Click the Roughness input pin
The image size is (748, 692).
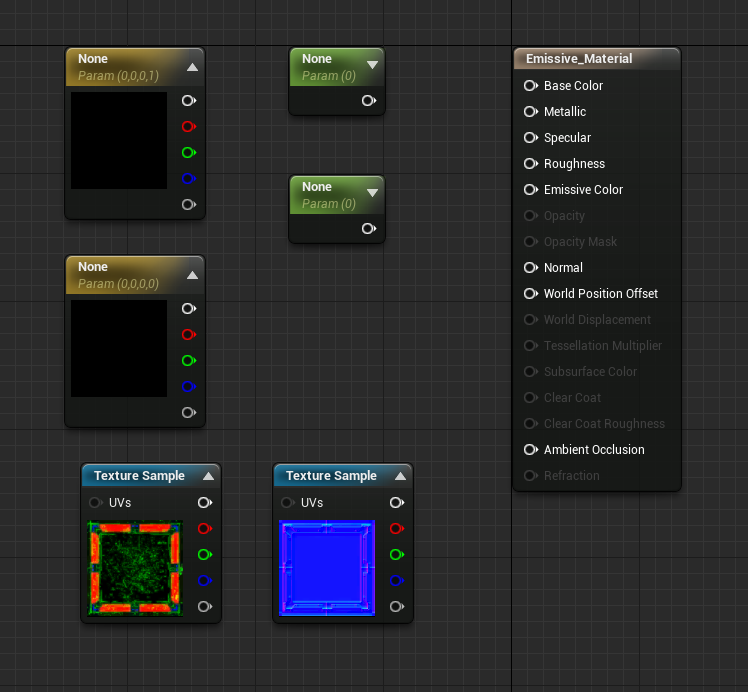tap(530, 164)
